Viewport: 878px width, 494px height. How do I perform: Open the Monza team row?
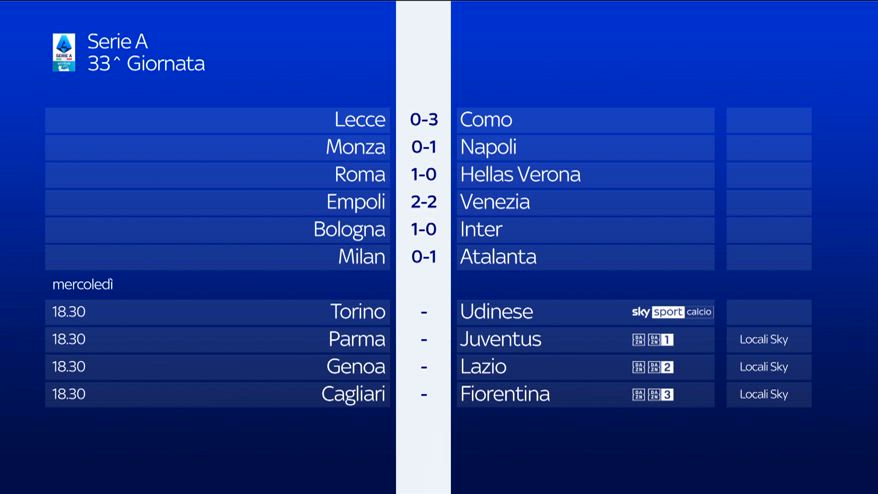pyautogui.click(x=218, y=147)
